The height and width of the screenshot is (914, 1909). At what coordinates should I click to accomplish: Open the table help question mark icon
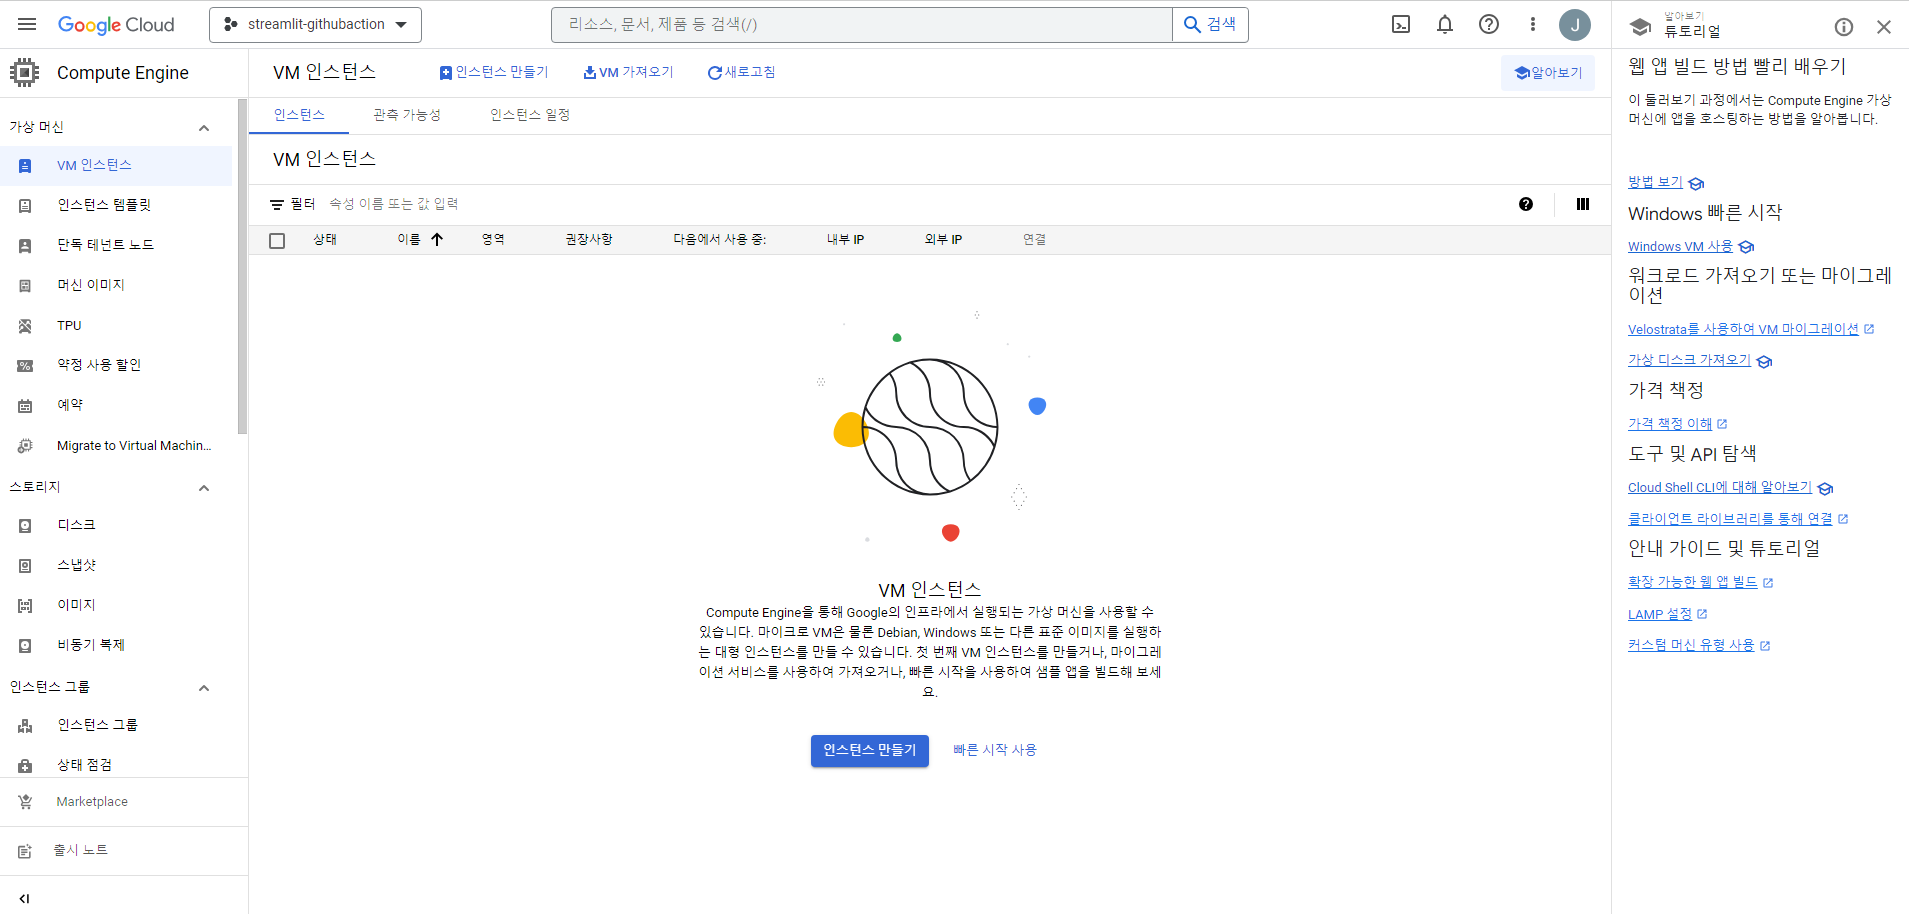point(1526,204)
